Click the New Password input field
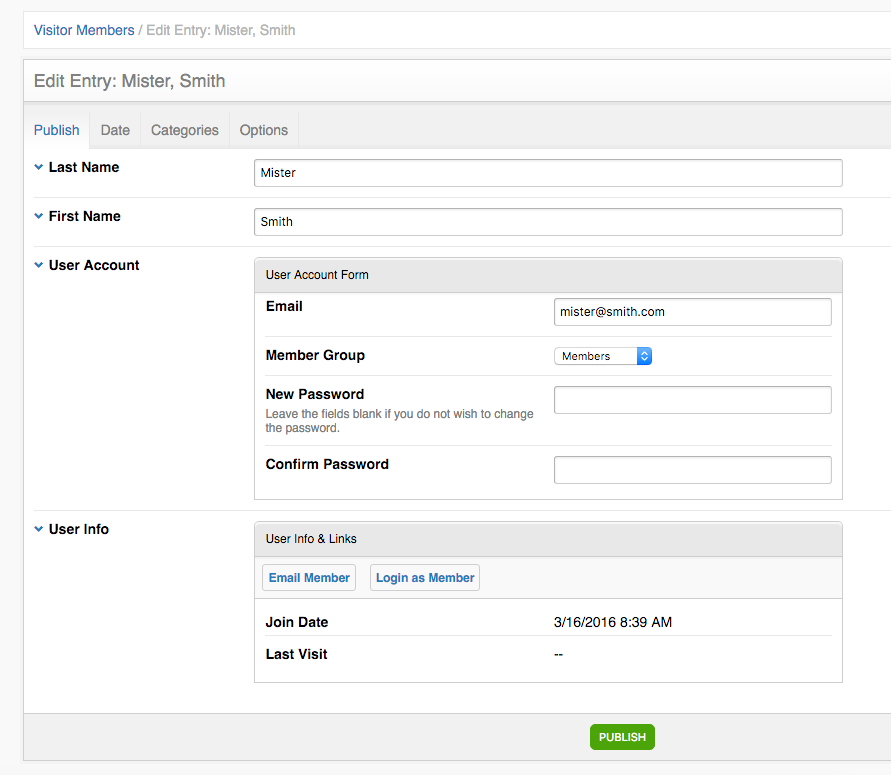Viewport: 891px width, 775px height. pyautogui.click(x=693, y=400)
